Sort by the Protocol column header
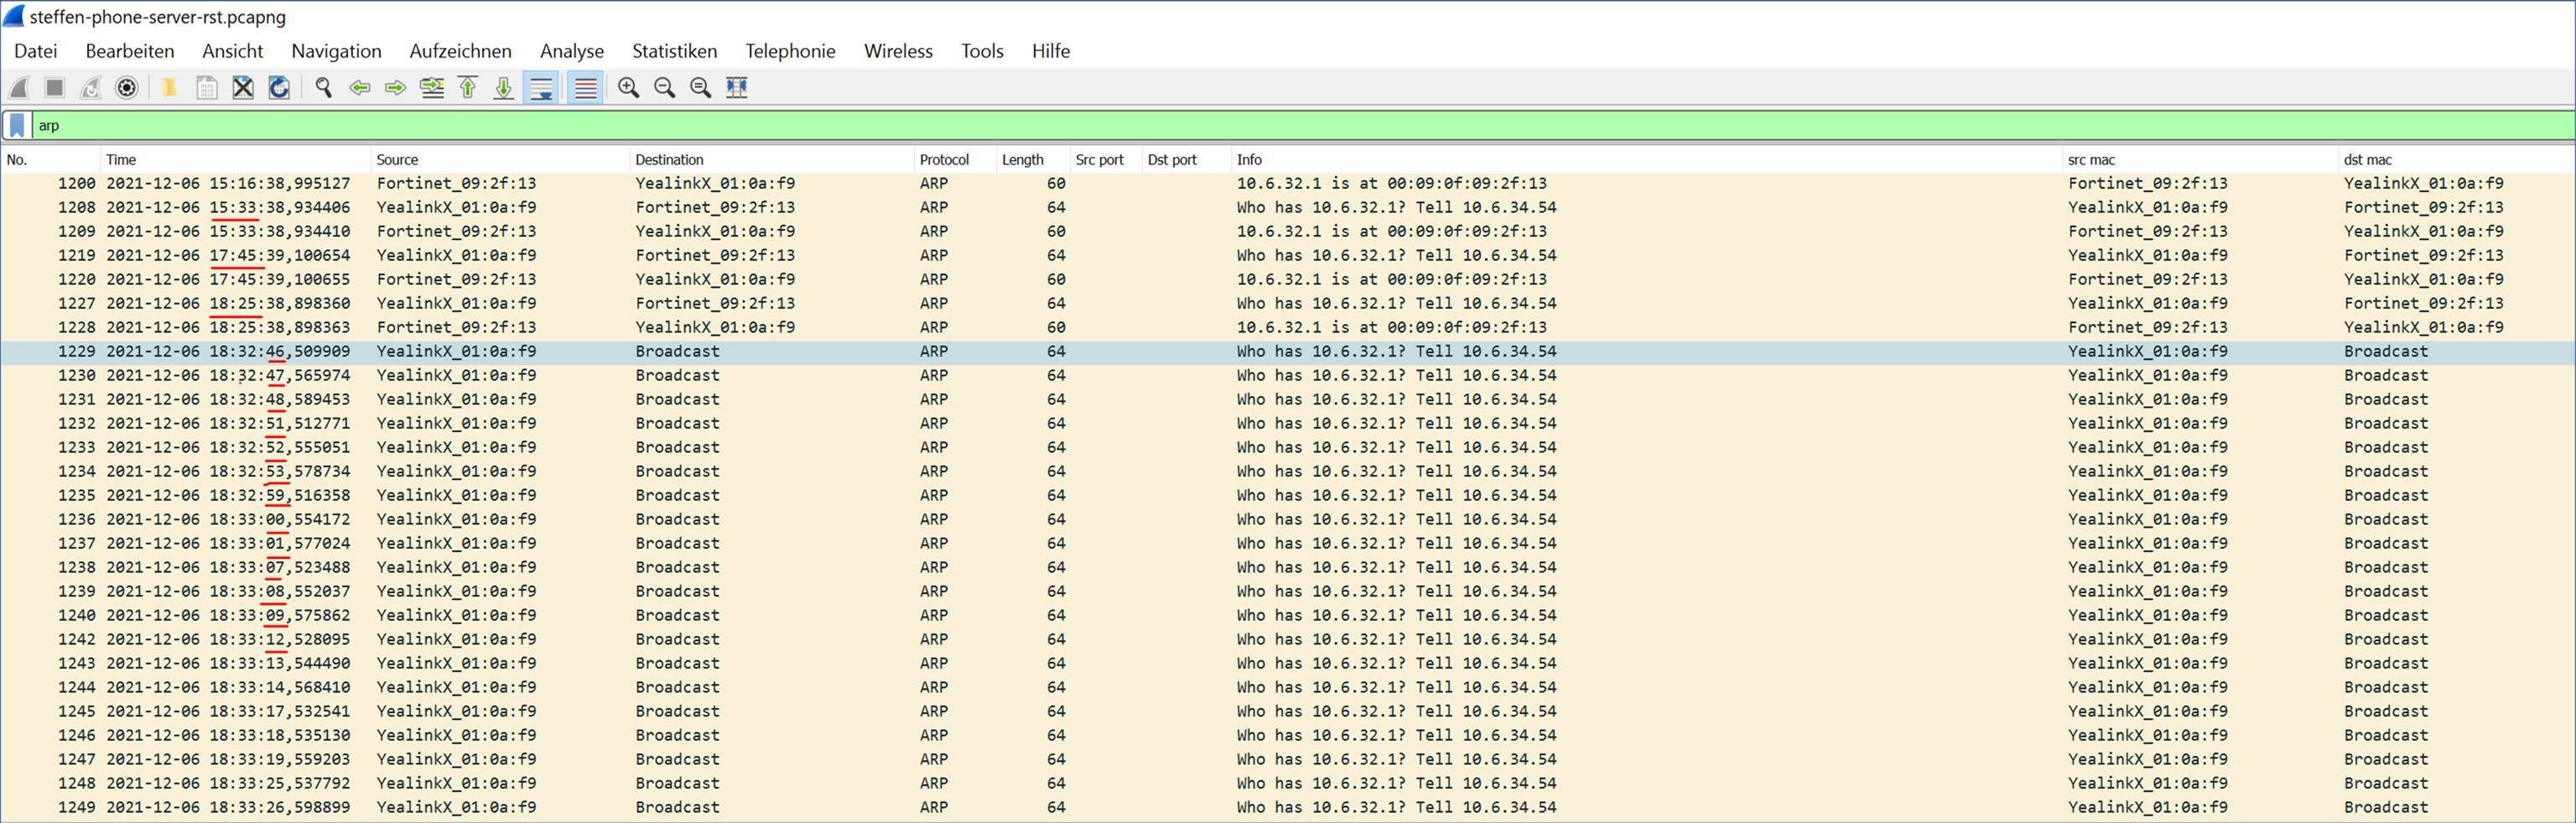2576x823 pixels. 955,160
